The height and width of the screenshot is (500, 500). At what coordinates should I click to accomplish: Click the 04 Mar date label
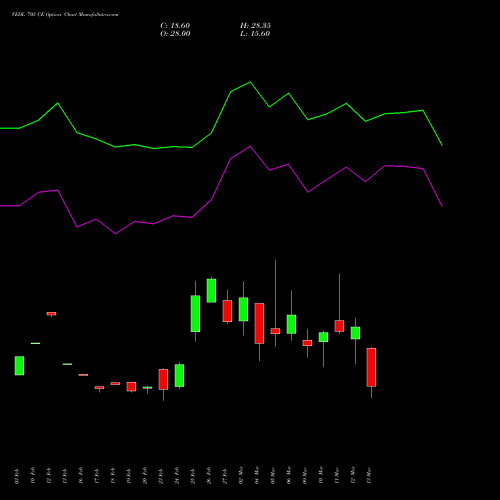coord(257,475)
